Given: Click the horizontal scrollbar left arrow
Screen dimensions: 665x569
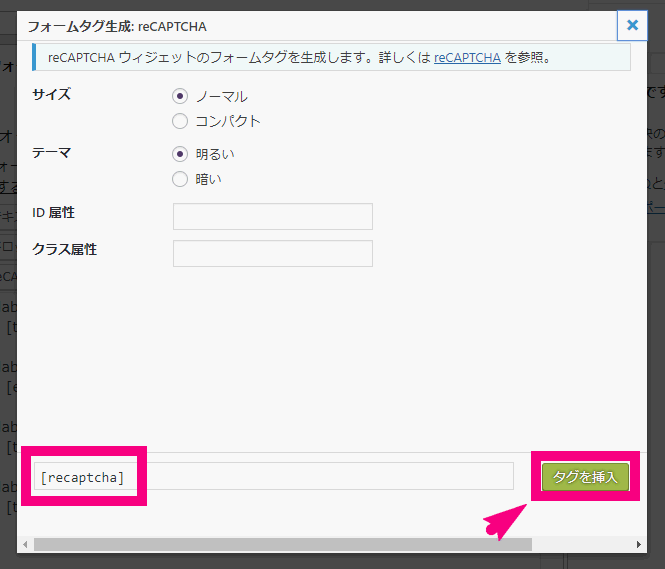Looking at the screenshot, I should click(x=25, y=544).
